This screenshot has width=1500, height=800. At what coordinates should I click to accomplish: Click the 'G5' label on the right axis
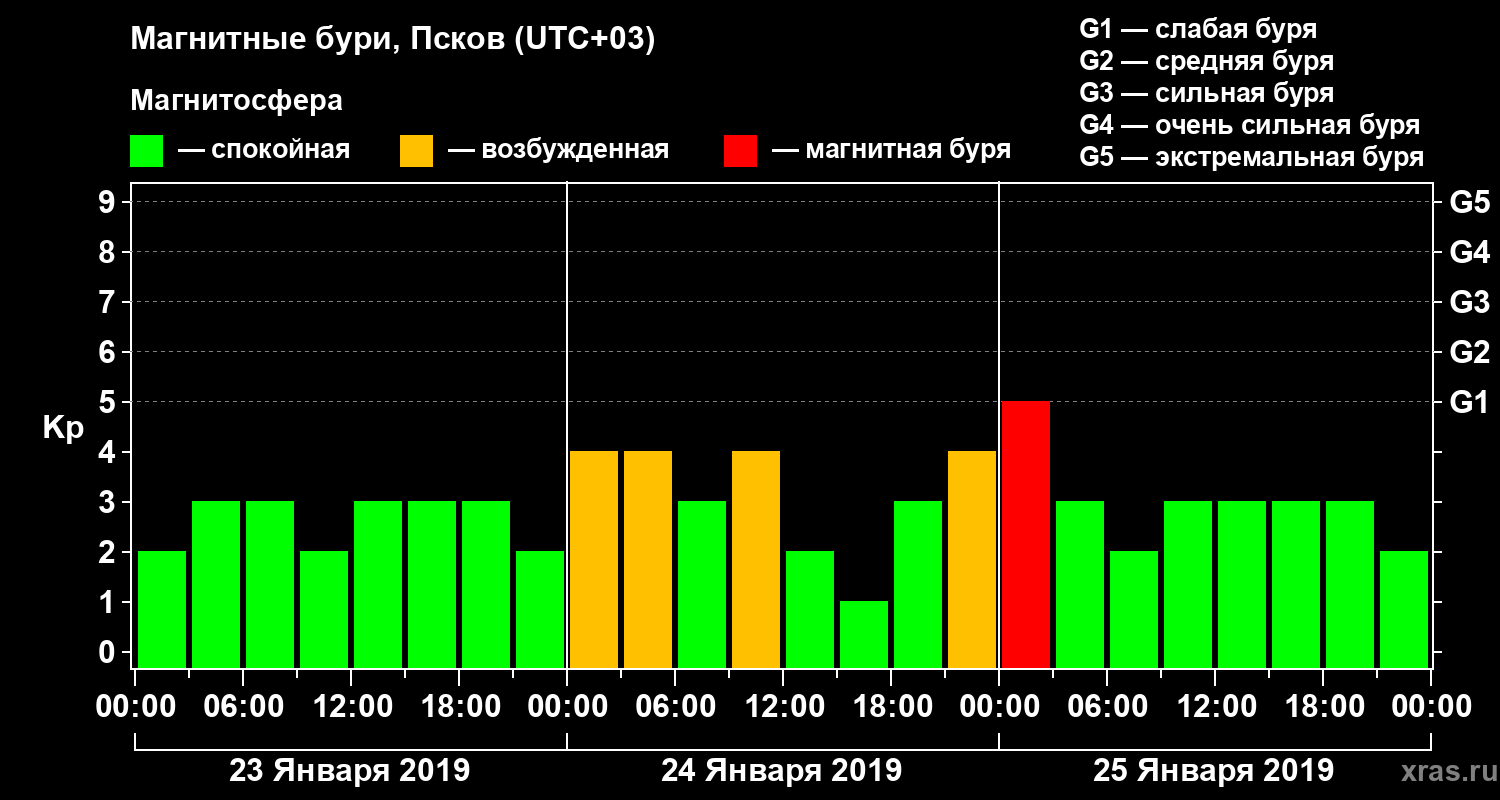tap(1469, 202)
